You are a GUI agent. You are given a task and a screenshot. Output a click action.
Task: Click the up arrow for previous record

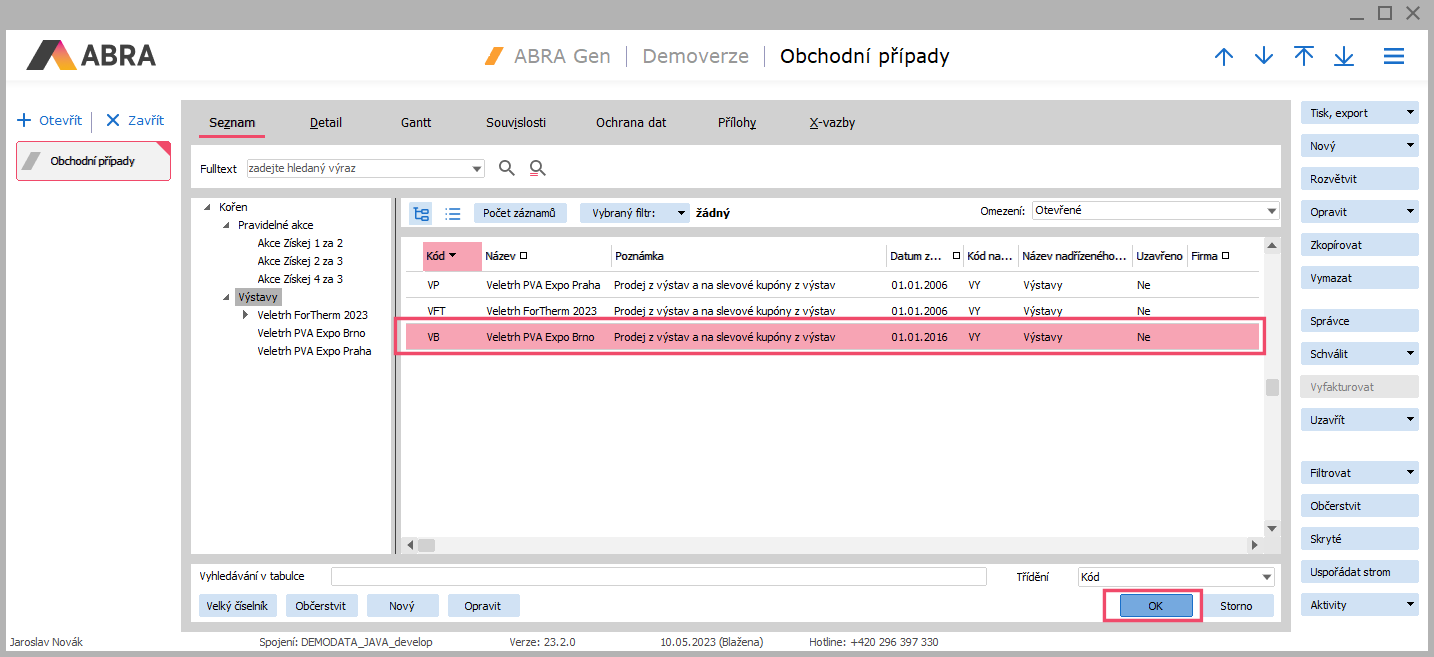pos(1223,57)
